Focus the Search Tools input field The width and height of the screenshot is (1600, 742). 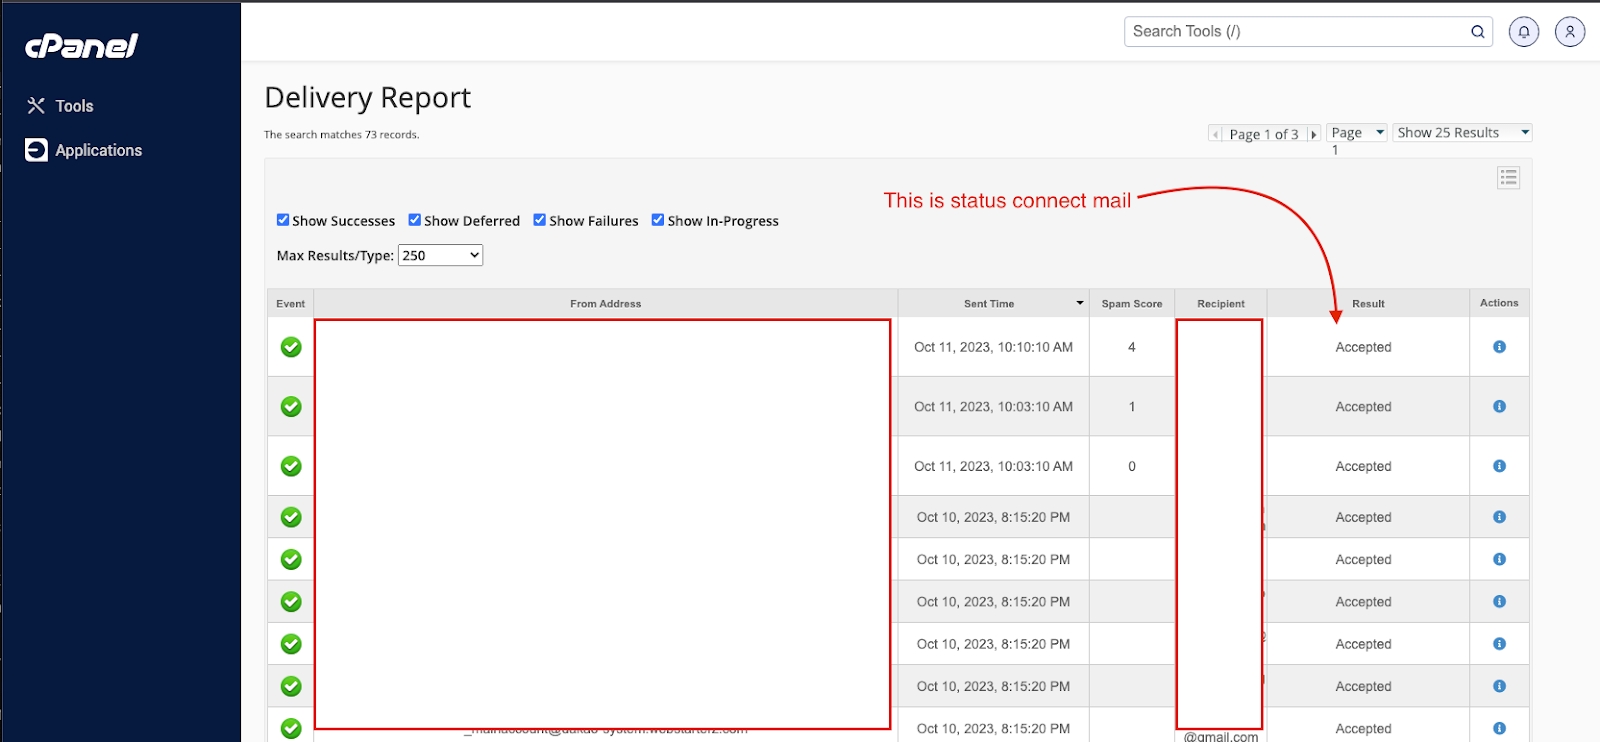[1295, 32]
